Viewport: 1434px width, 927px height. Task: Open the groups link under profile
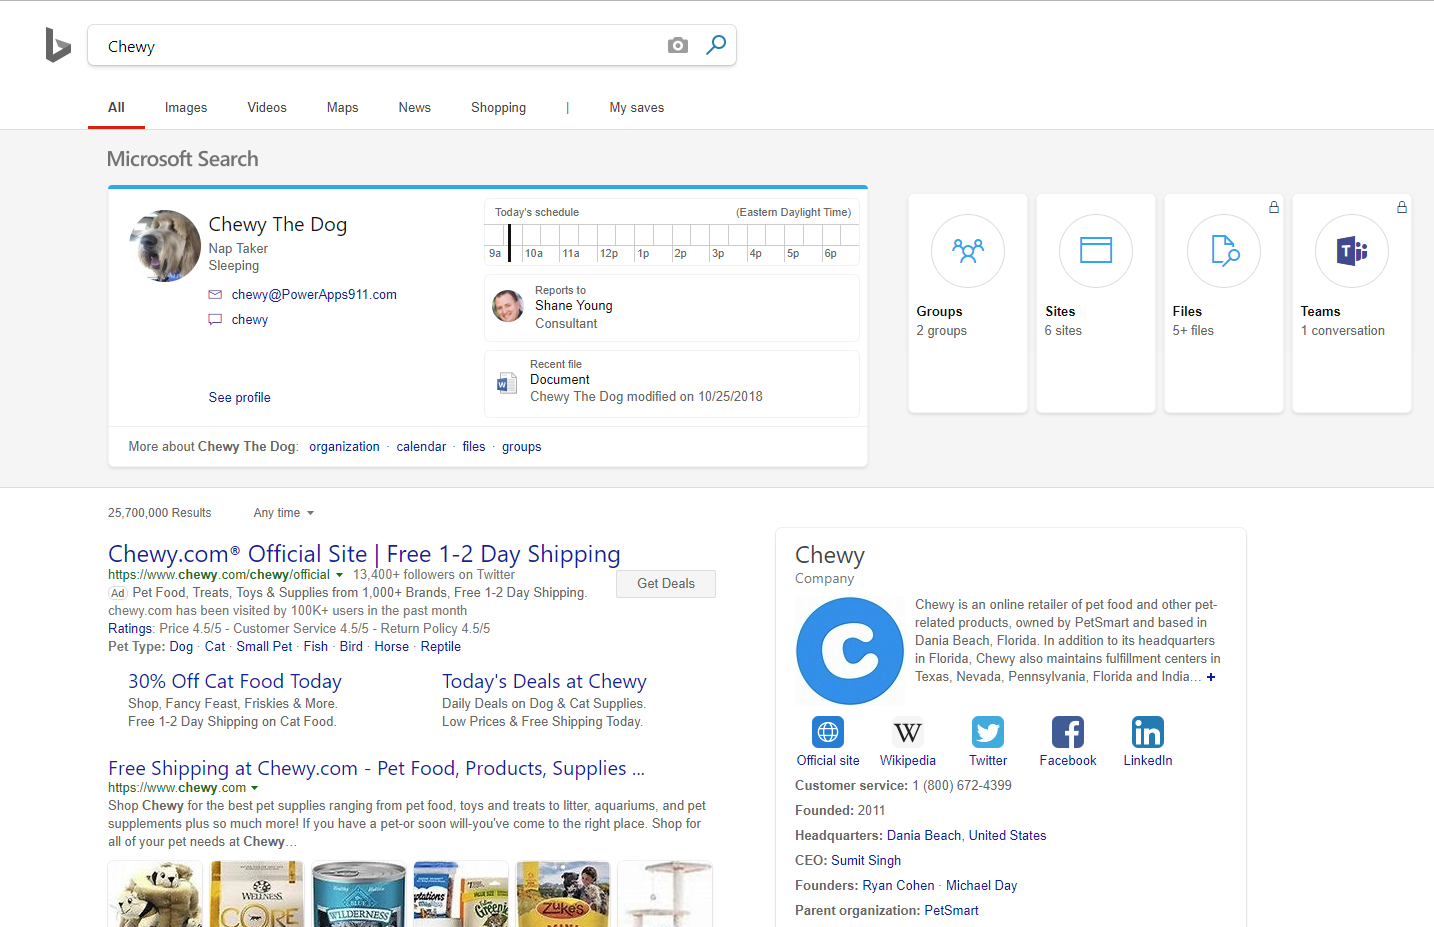pyautogui.click(x=522, y=446)
